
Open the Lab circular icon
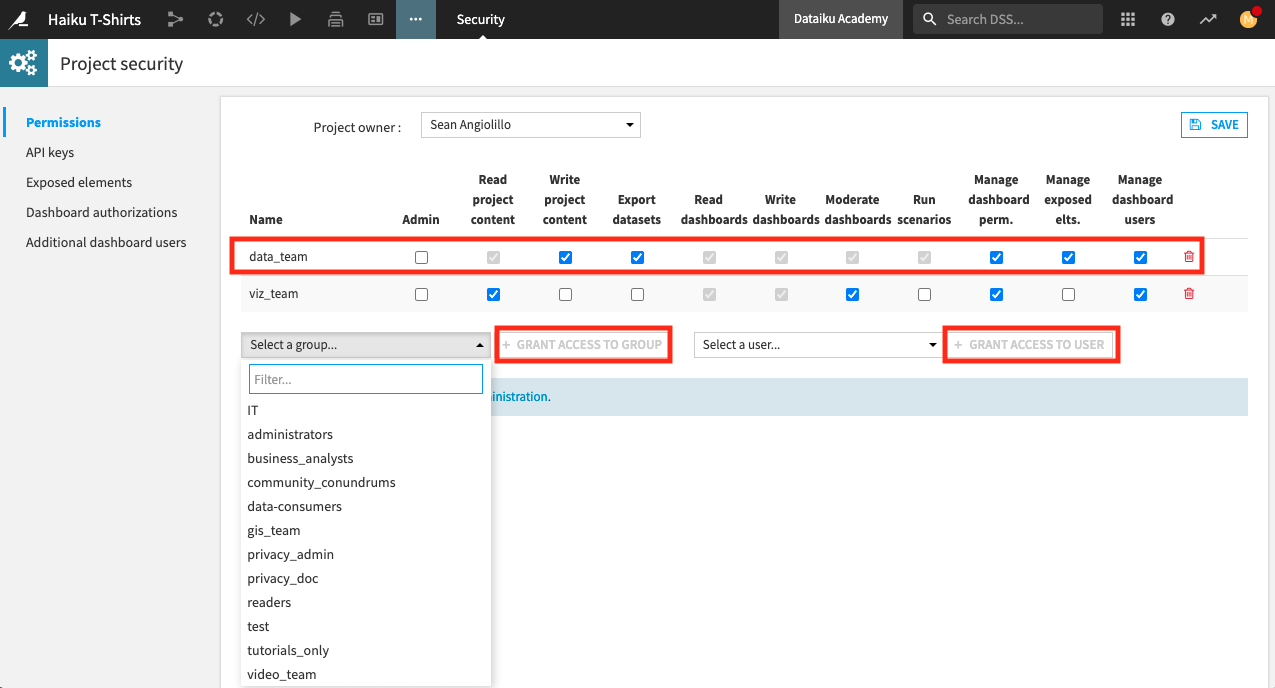click(215, 19)
